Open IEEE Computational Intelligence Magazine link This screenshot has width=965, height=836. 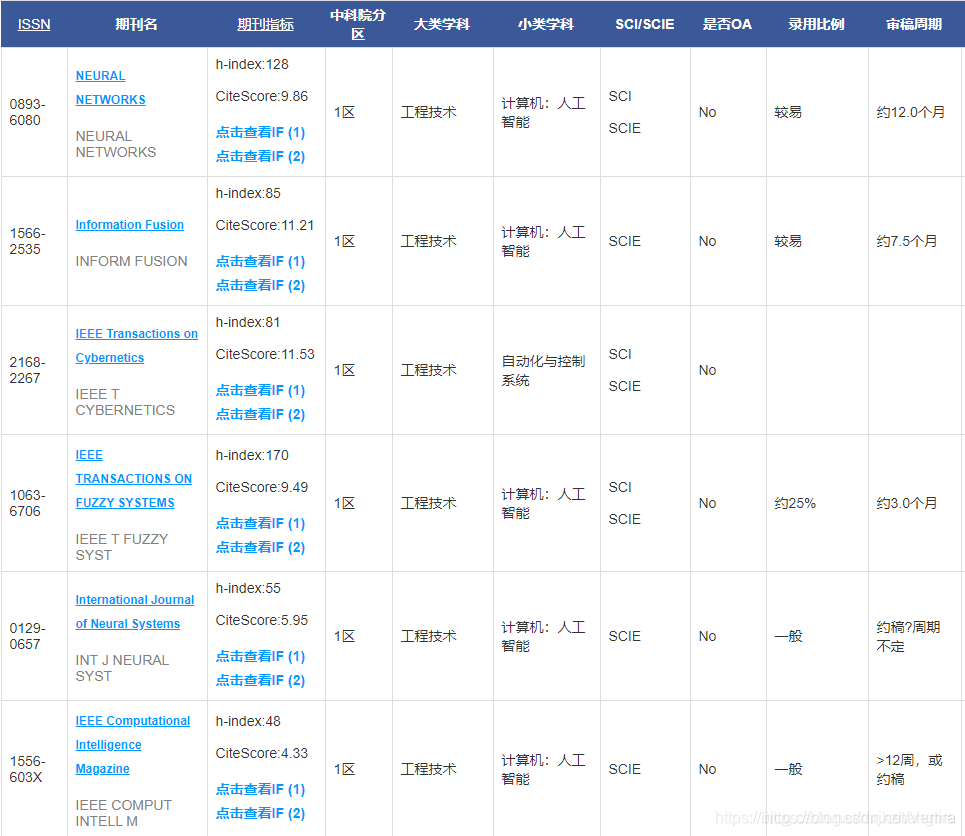click(x=132, y=744)
